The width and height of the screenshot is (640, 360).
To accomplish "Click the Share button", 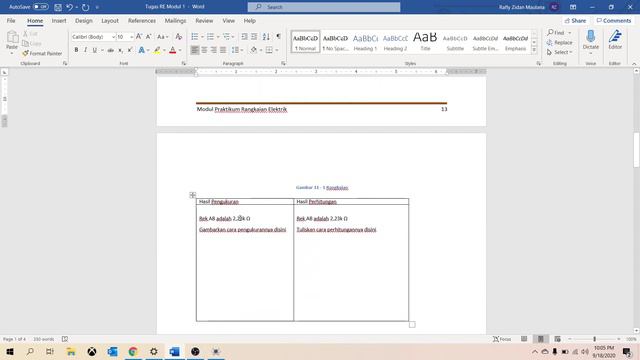I will 576,20.
